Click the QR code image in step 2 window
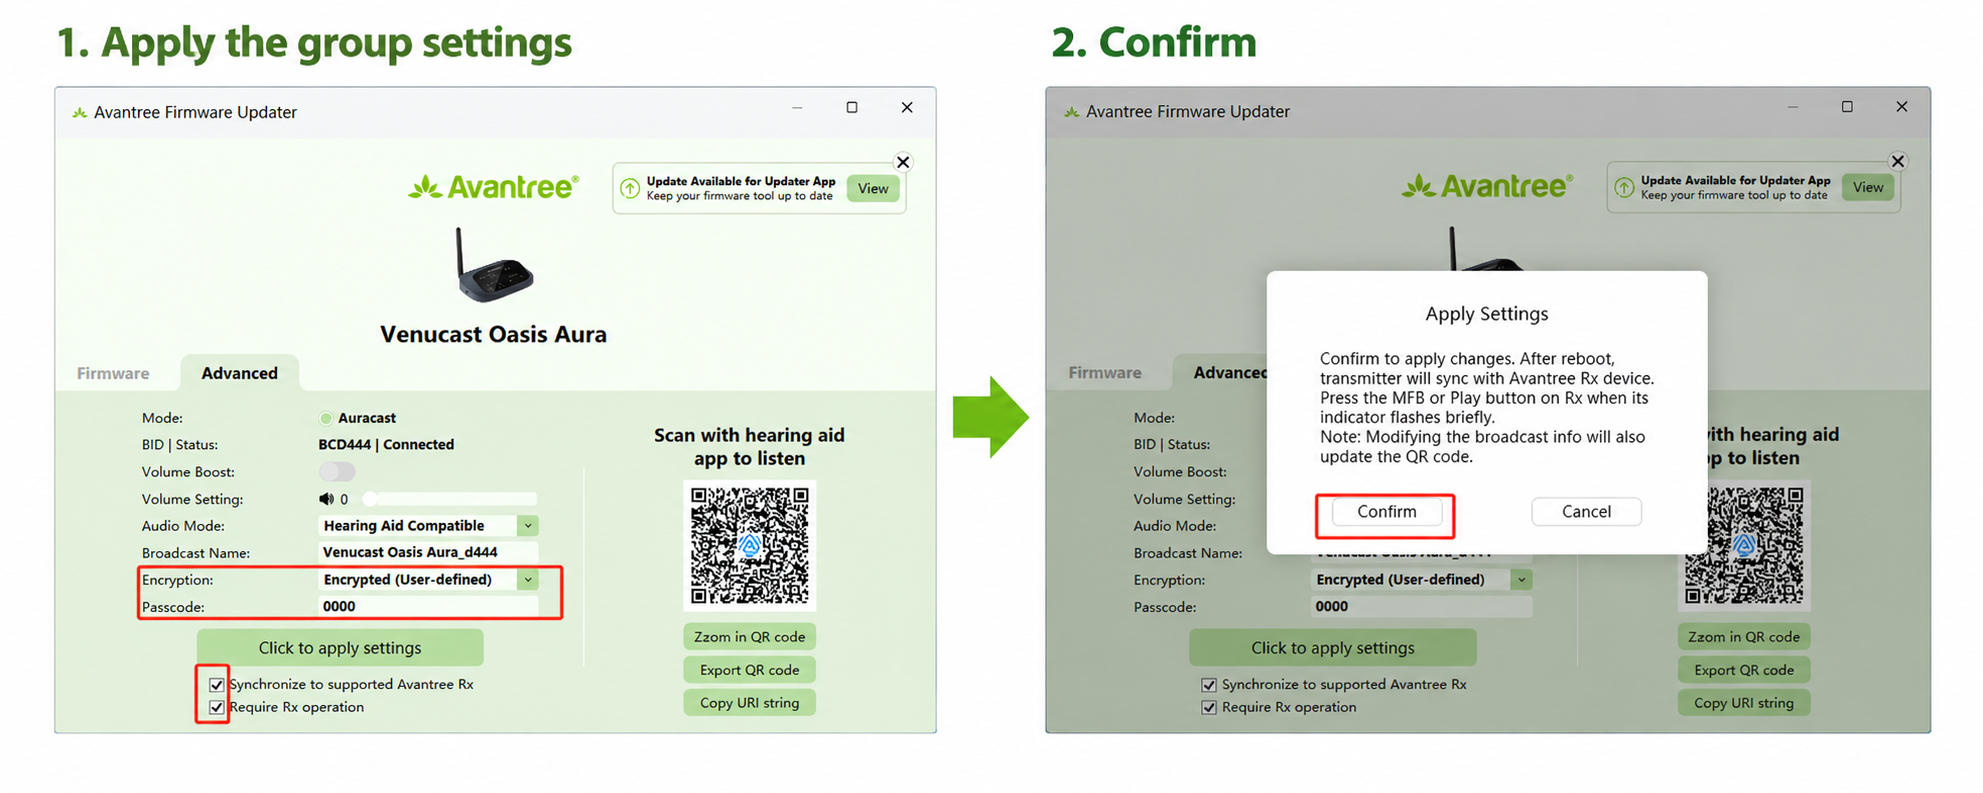Screen dimensions: 1983x793 click(1744, 546)
